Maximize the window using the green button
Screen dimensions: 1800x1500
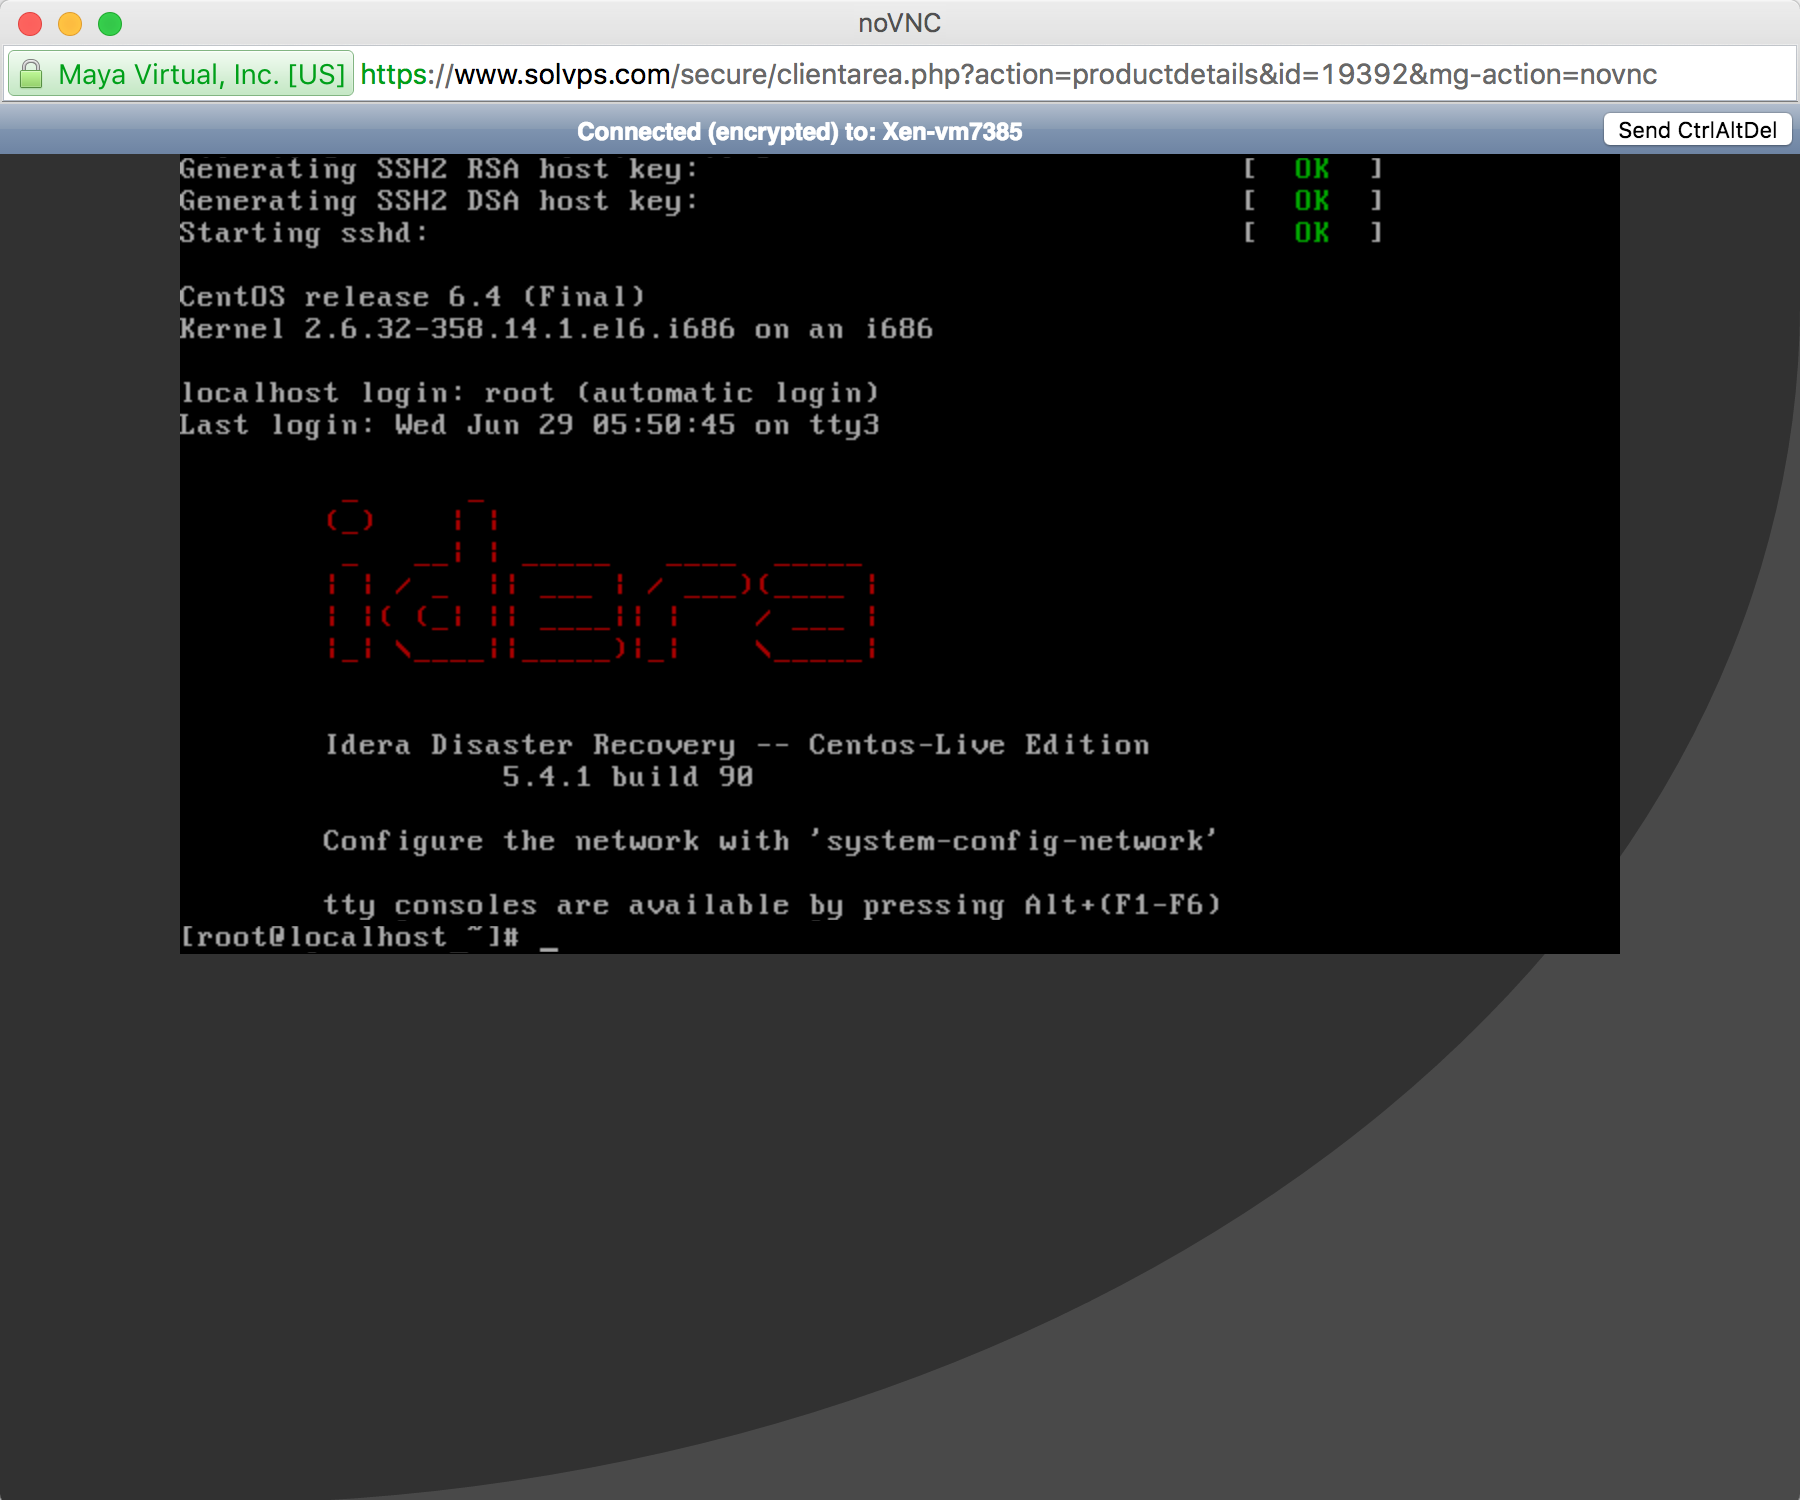(x=110, y=23)
